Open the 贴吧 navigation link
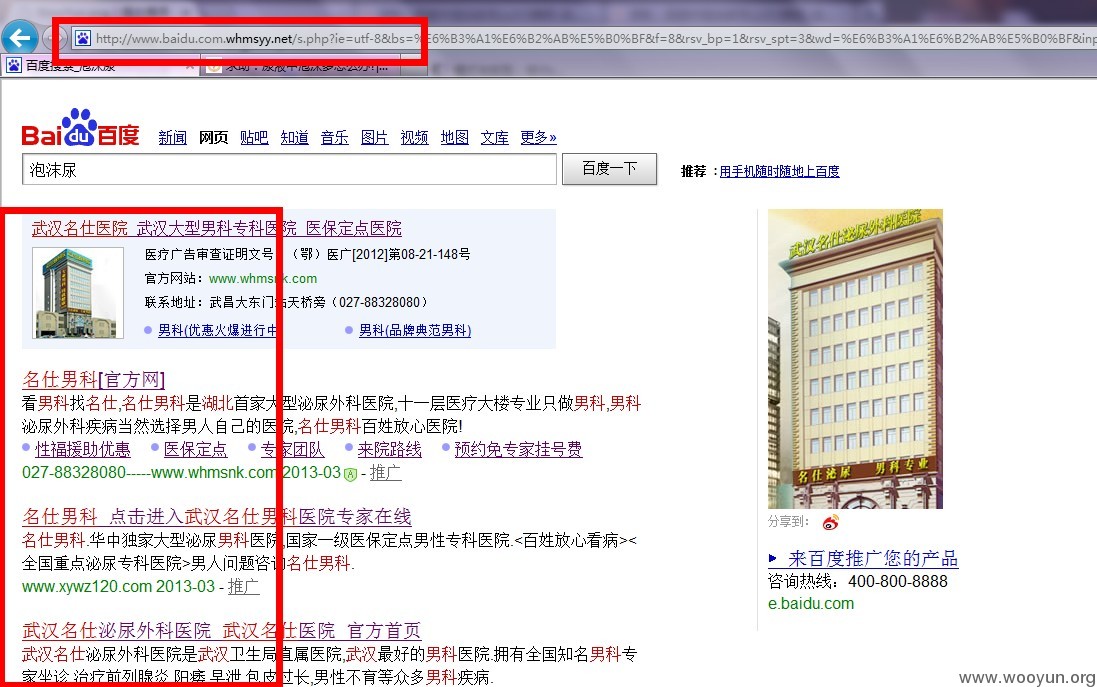This screenshot has height=687, width=1097. point(254,137)
